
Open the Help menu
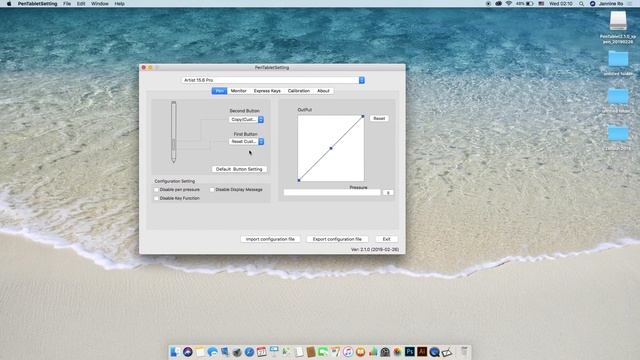(120, 4)
